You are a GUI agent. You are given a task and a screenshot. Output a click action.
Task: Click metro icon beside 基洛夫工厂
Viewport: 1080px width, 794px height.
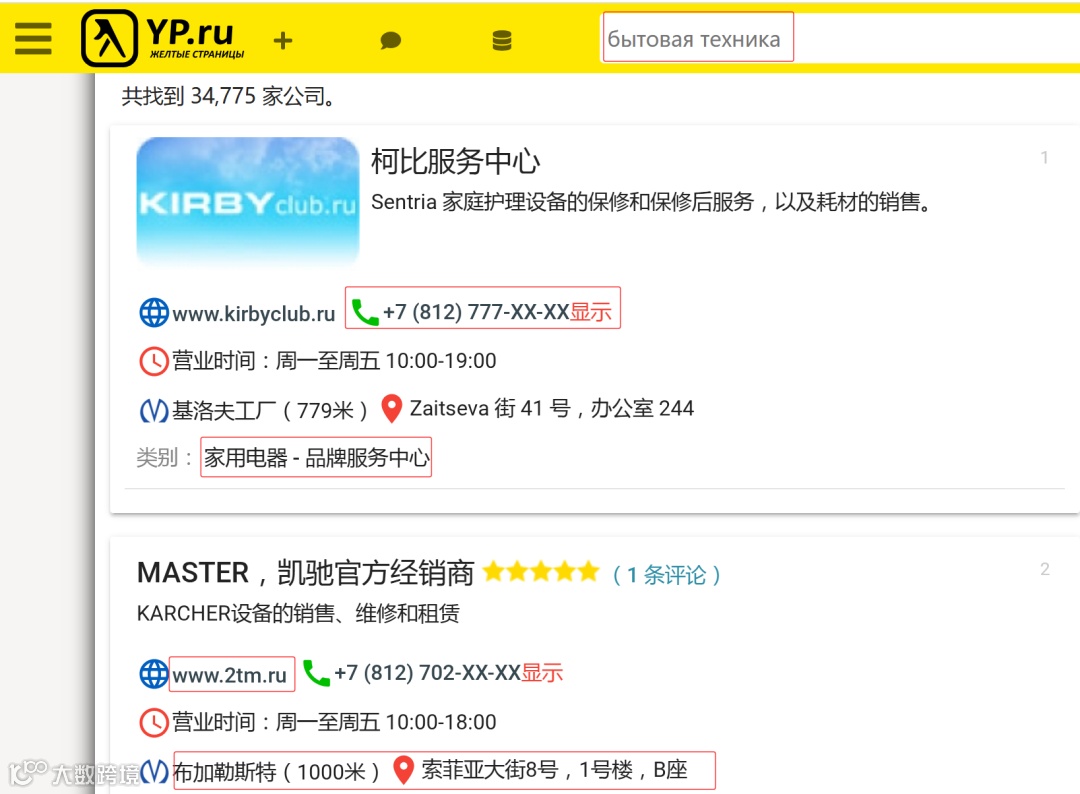click(154, 410)
